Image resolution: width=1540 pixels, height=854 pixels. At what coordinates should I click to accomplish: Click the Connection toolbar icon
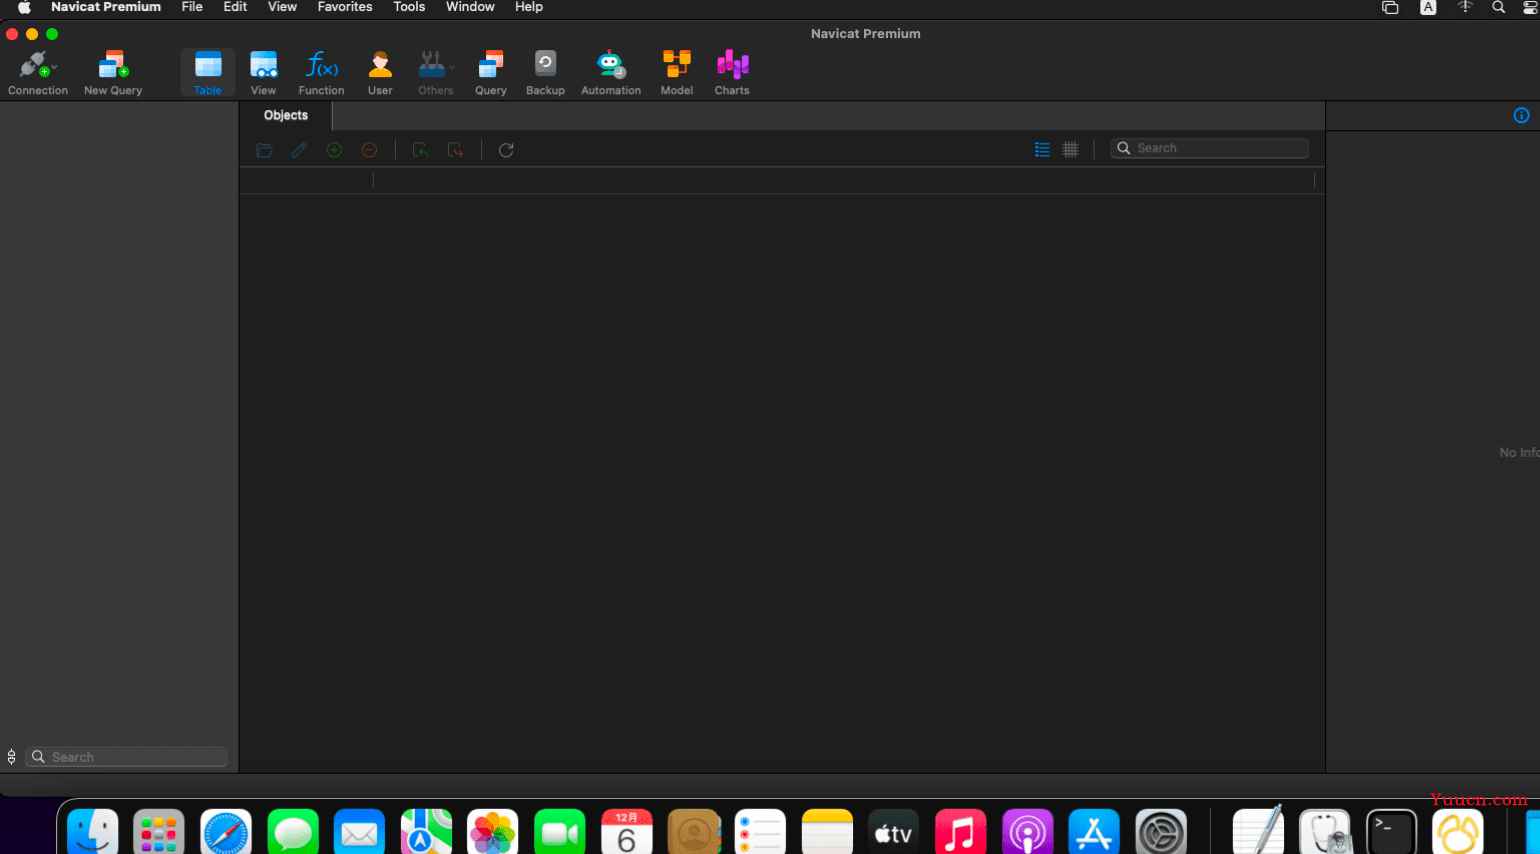tap(33, 65)
